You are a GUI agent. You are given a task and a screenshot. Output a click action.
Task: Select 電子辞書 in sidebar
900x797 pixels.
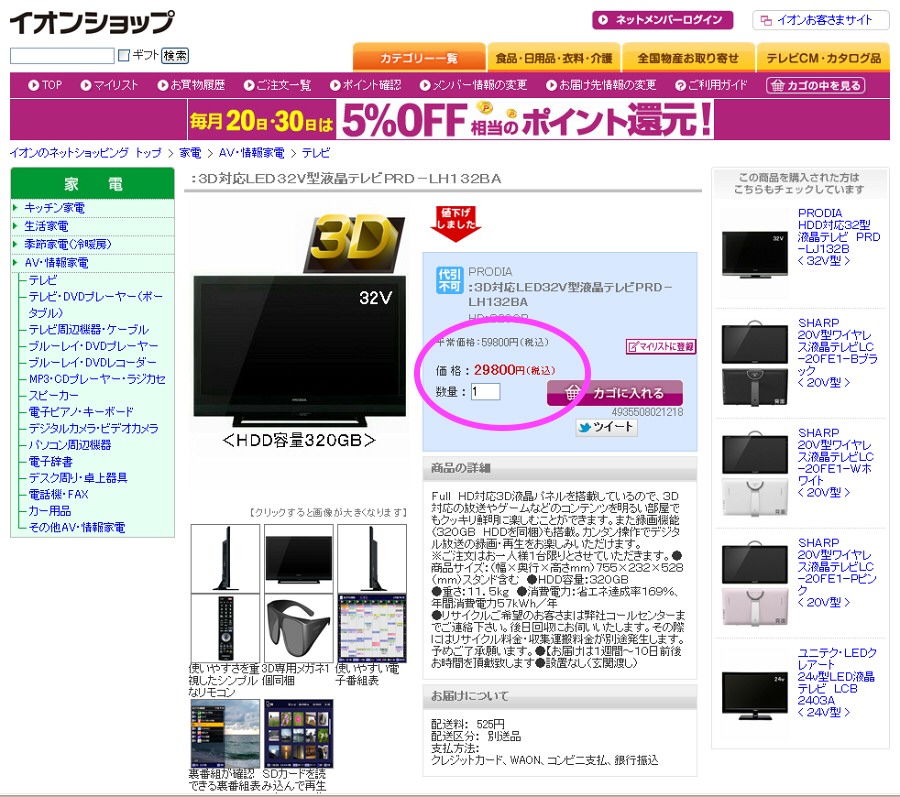[x=51, y=461]
